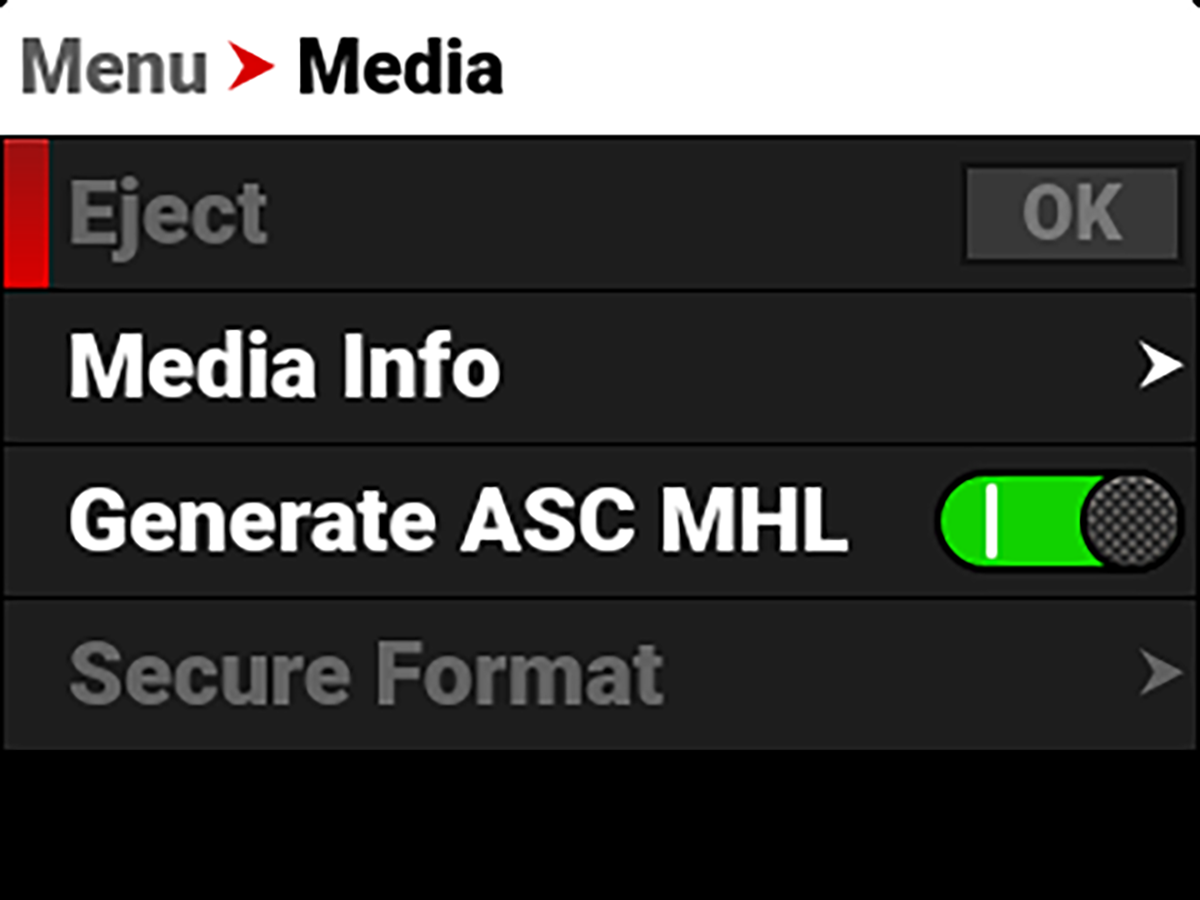This screenshot has height=900, width=1200.
Task: Click the Media breadcrumb title
Action: (x=400, y=68)
